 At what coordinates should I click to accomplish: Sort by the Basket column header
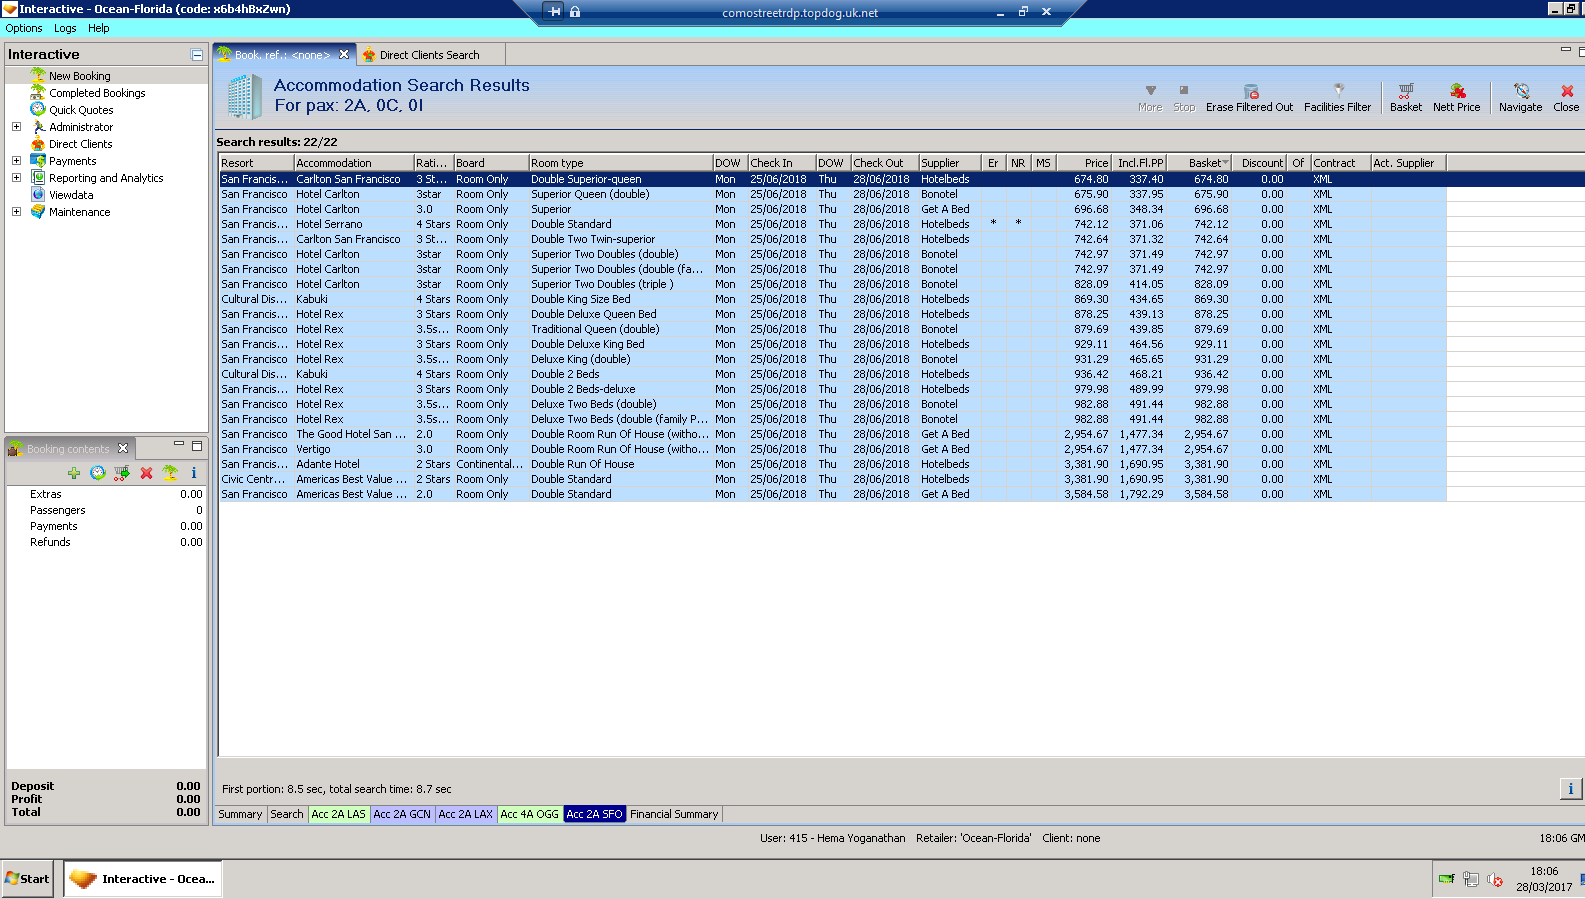coord(1200,163)
